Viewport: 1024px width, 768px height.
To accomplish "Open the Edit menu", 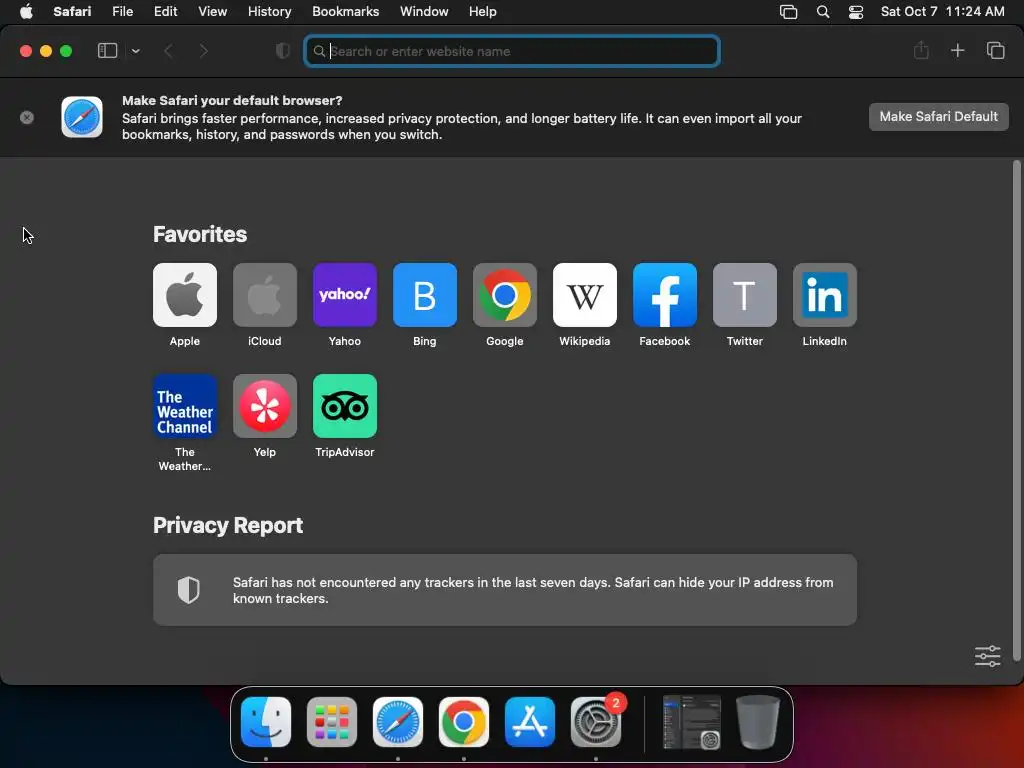I will (x=165, y=12).
